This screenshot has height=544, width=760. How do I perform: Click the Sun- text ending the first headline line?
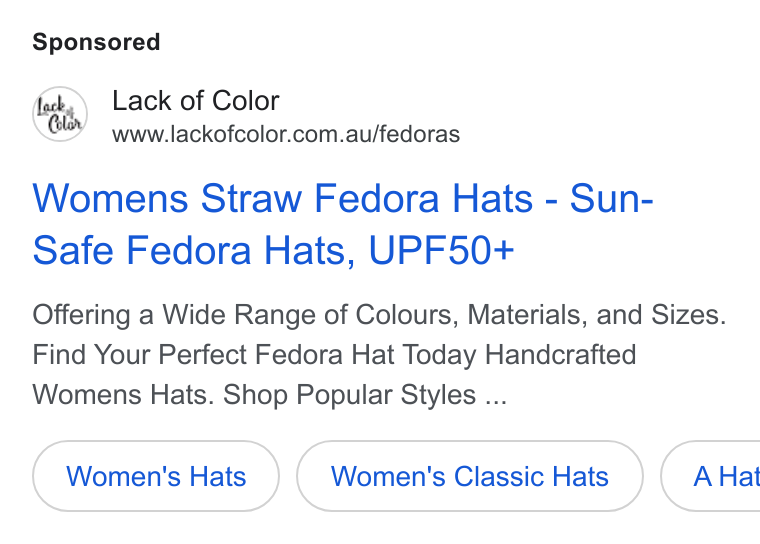point(612,198)
